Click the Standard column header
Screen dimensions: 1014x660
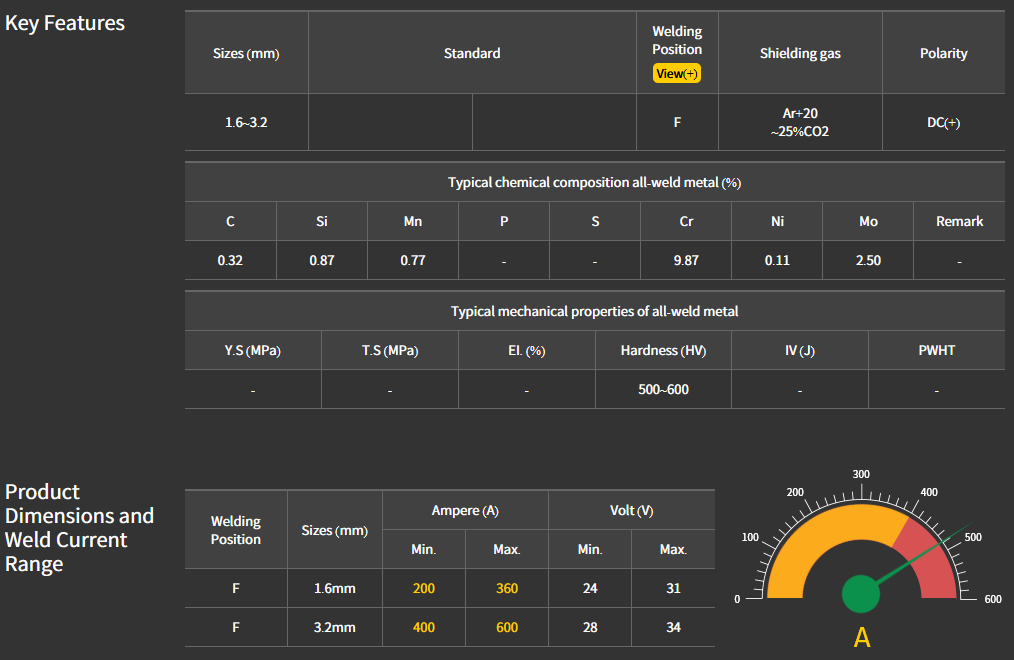[x=472, y=53]
